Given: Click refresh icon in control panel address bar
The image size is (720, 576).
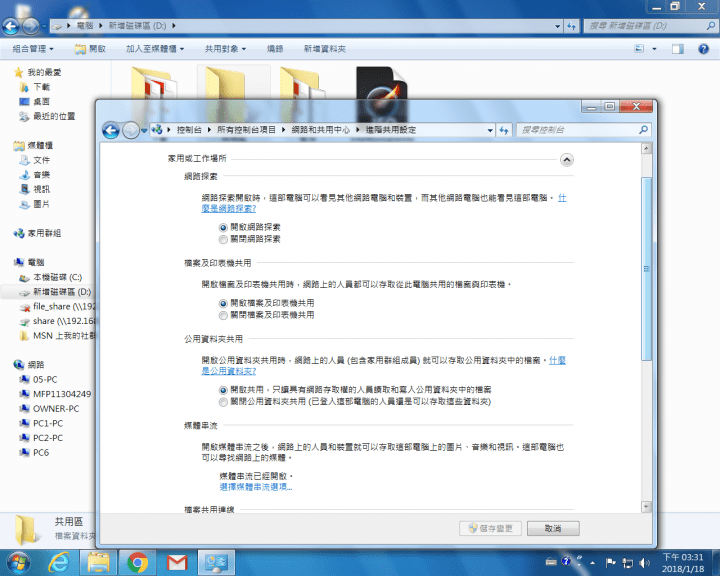Looking at the screenshot, I should (x=504, y=130).
